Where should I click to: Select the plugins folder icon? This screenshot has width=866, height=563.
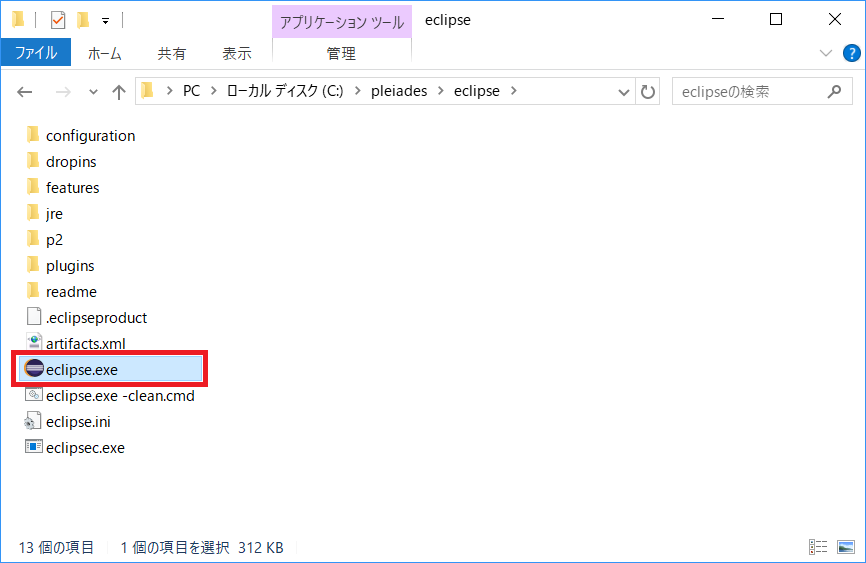coord(34,265)
